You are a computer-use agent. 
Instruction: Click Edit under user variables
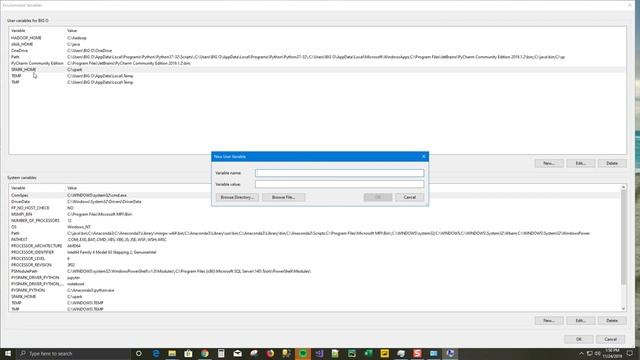[x=580, y=163]
